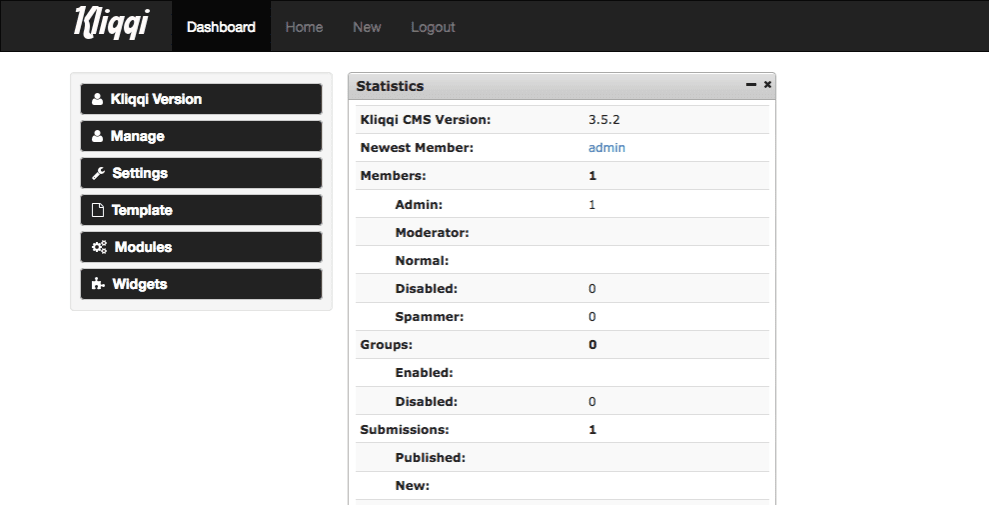Open the Dashboard nav tab

pyautogui.click(x=221, y=26)
